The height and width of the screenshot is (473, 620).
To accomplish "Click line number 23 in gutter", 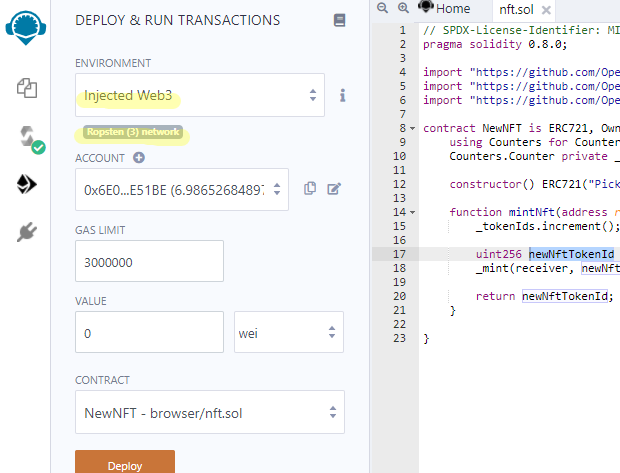I will pos(399,338).
